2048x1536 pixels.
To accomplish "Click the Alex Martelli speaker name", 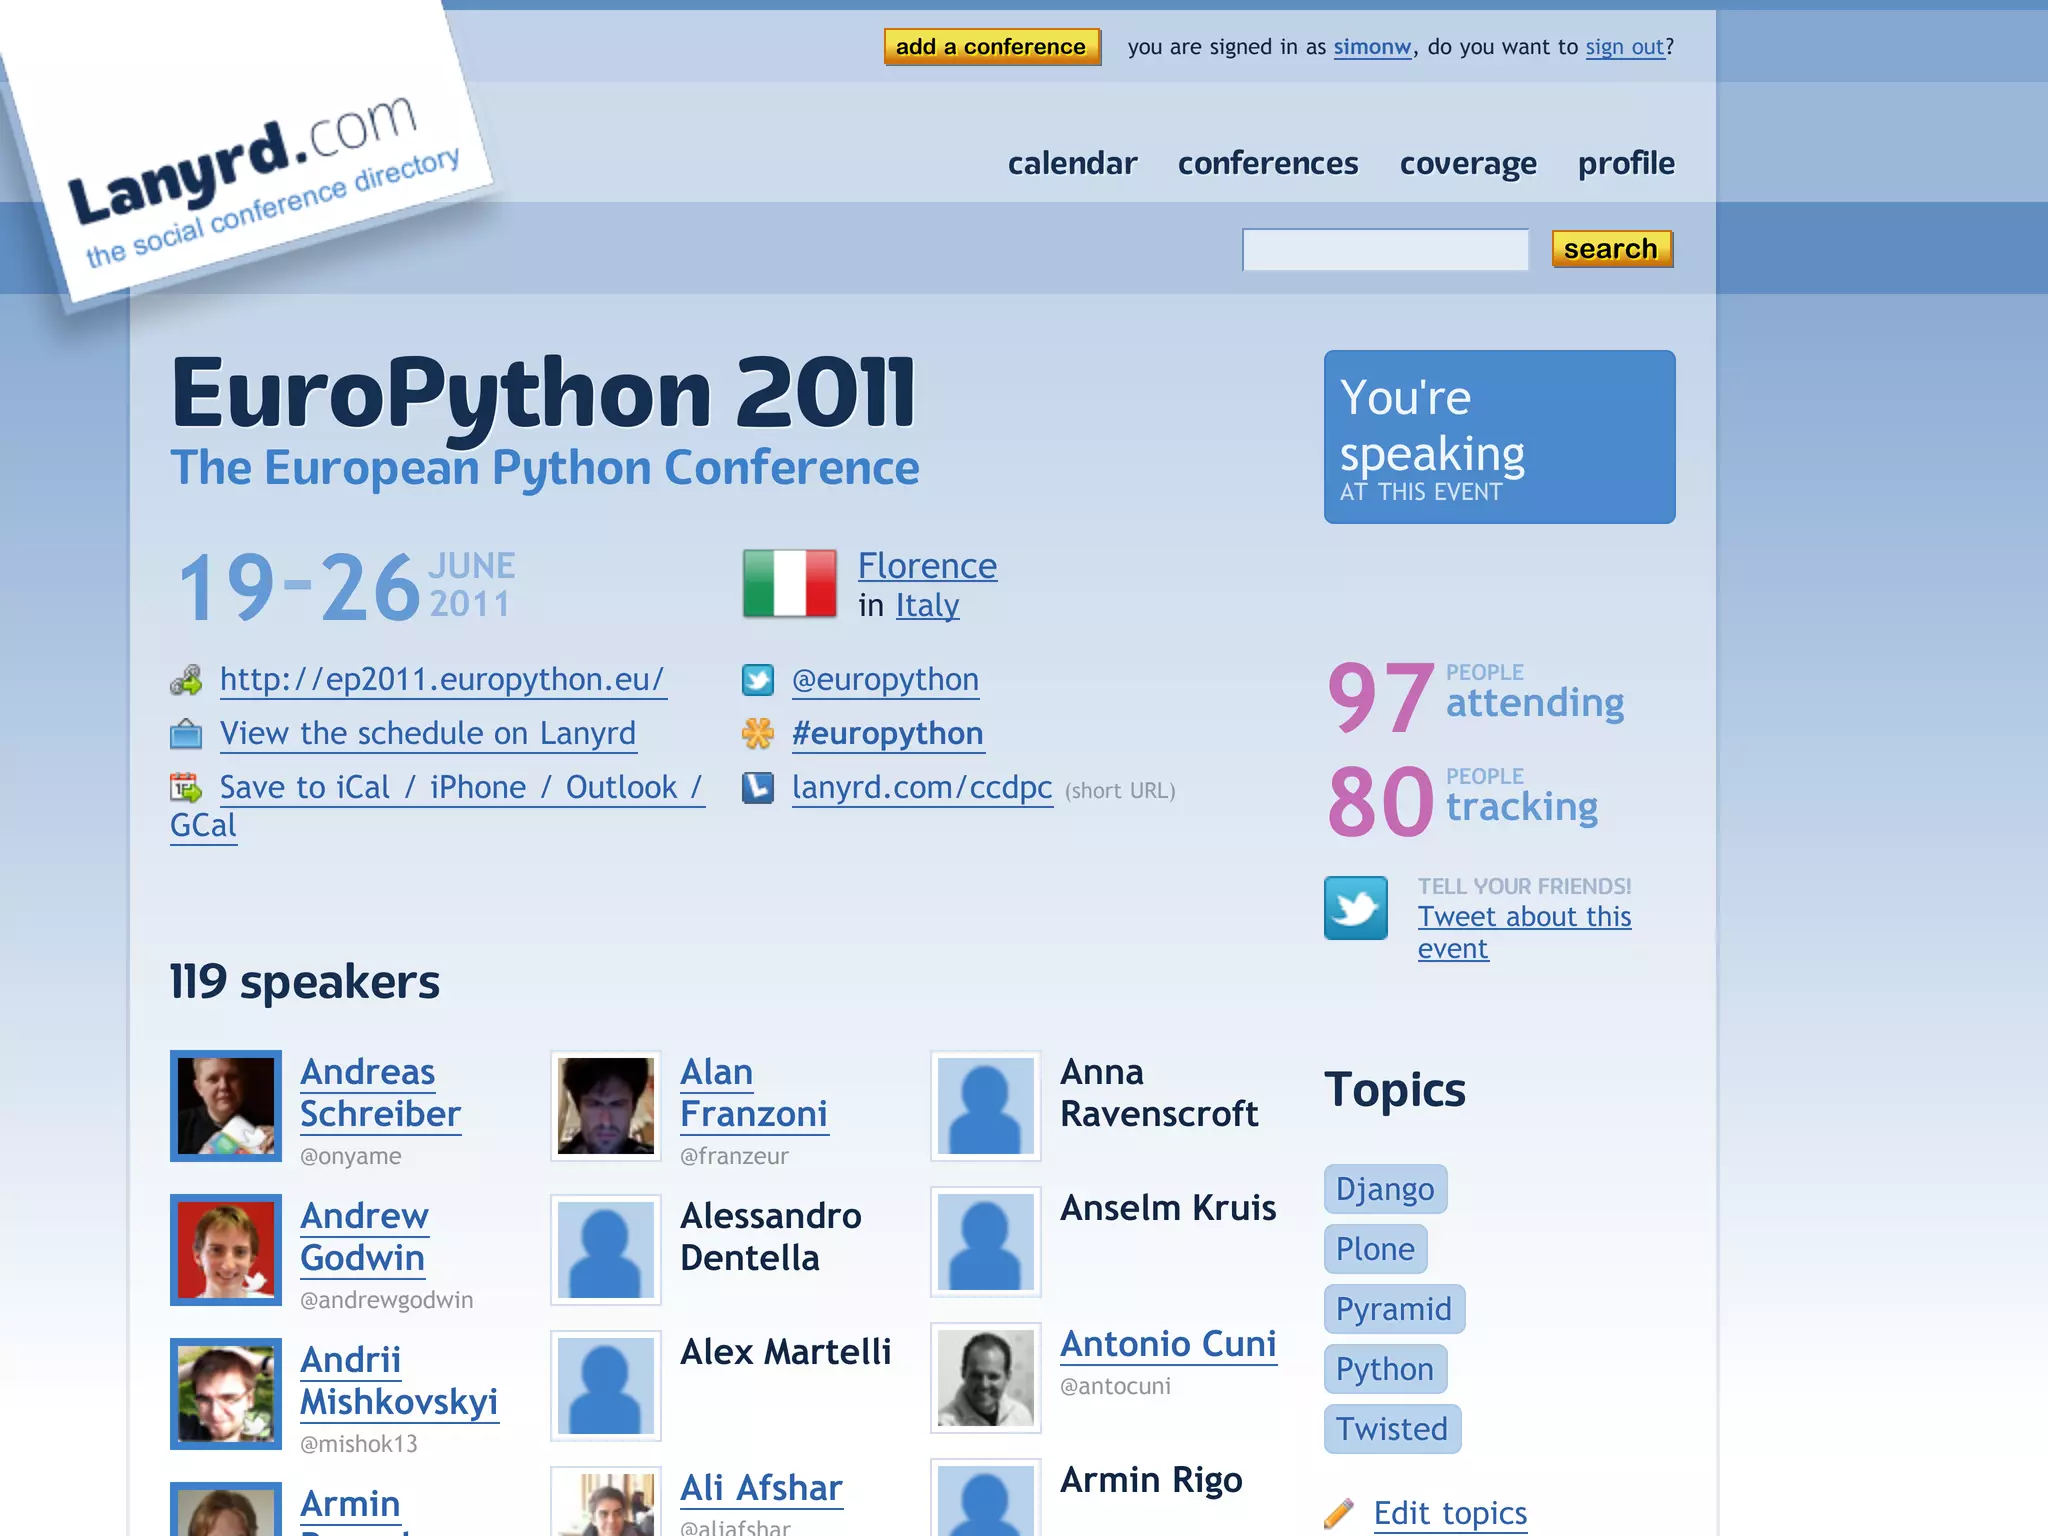I will [x=785, y=1352].
